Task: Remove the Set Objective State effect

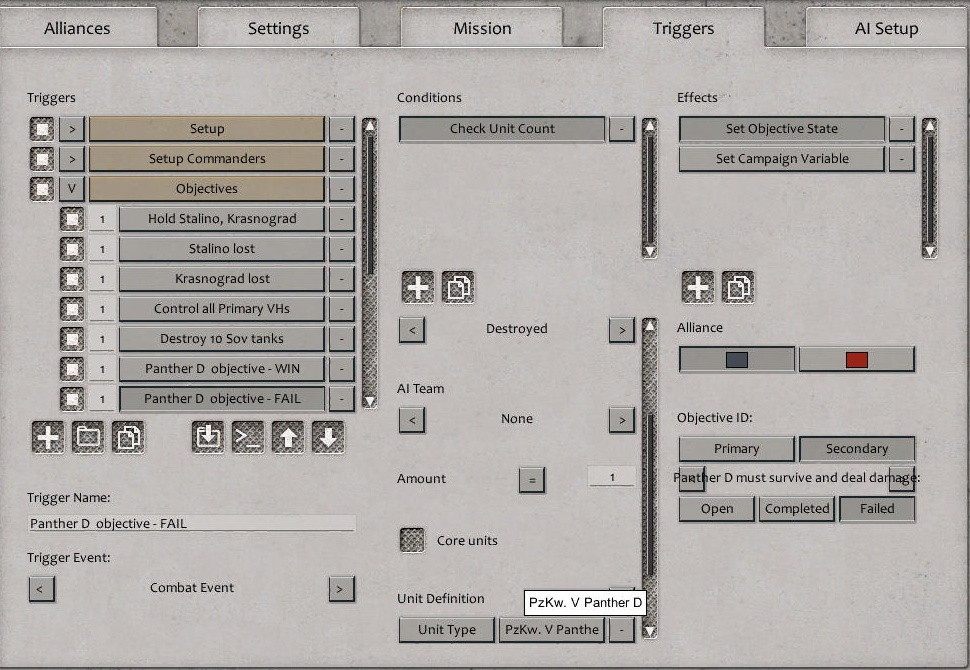Action: (901, 129)
